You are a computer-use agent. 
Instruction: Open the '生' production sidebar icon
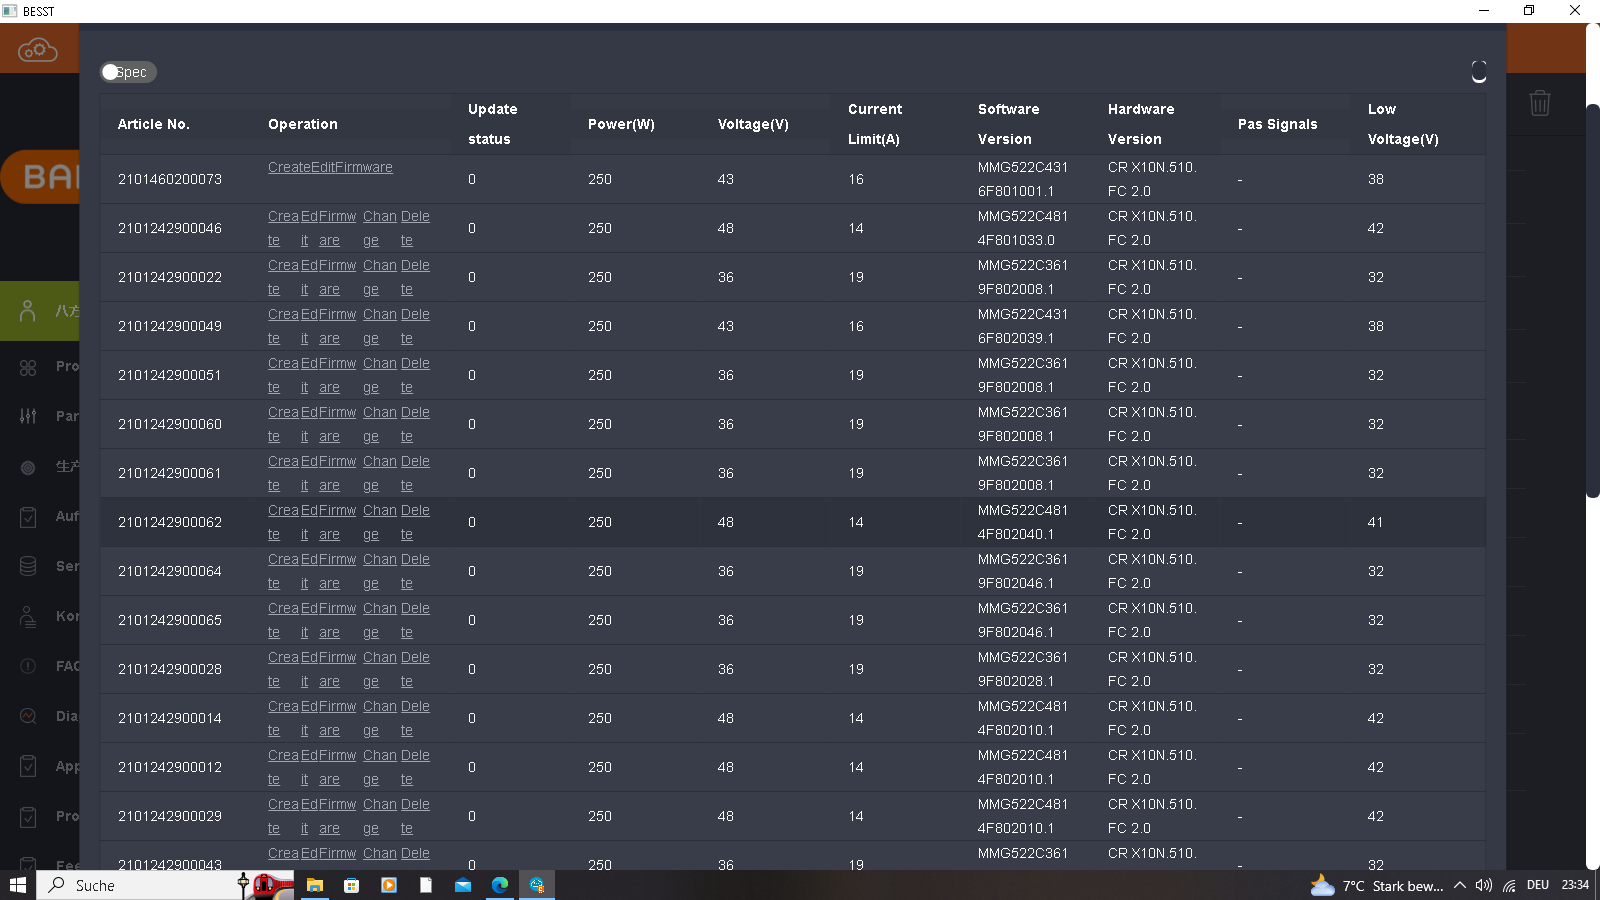pyautogui.click(x=28, y=467)
